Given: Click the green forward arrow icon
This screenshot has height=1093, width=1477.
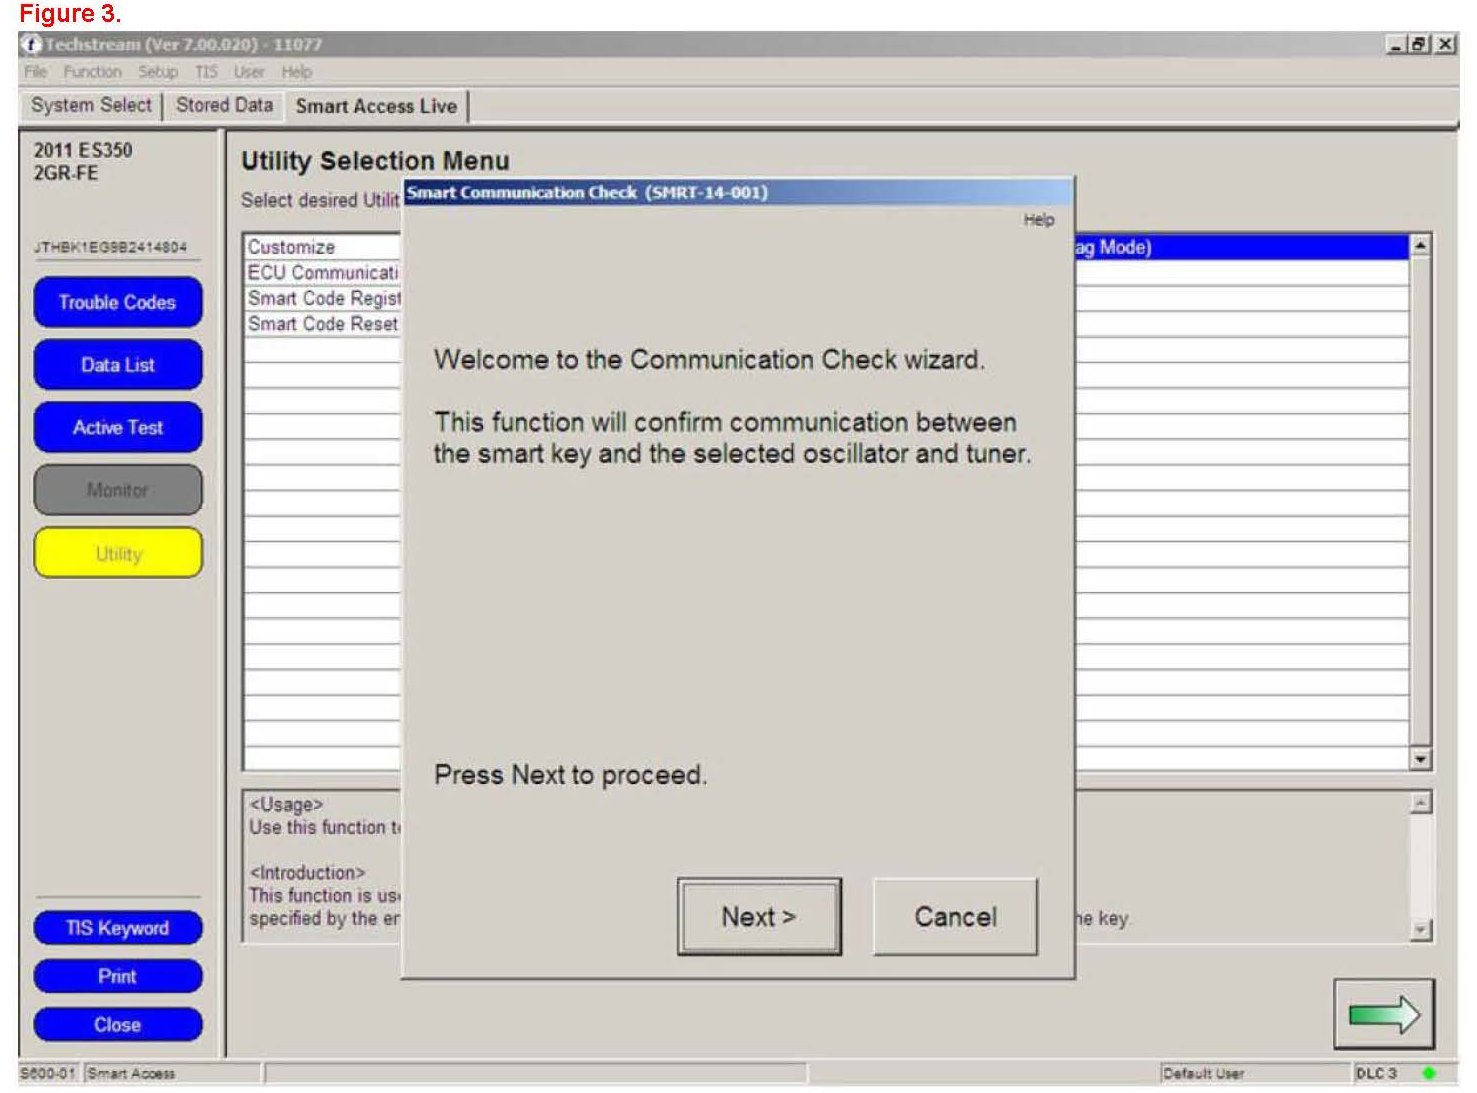Looking at the screenshot, I should [1383, 1015].
